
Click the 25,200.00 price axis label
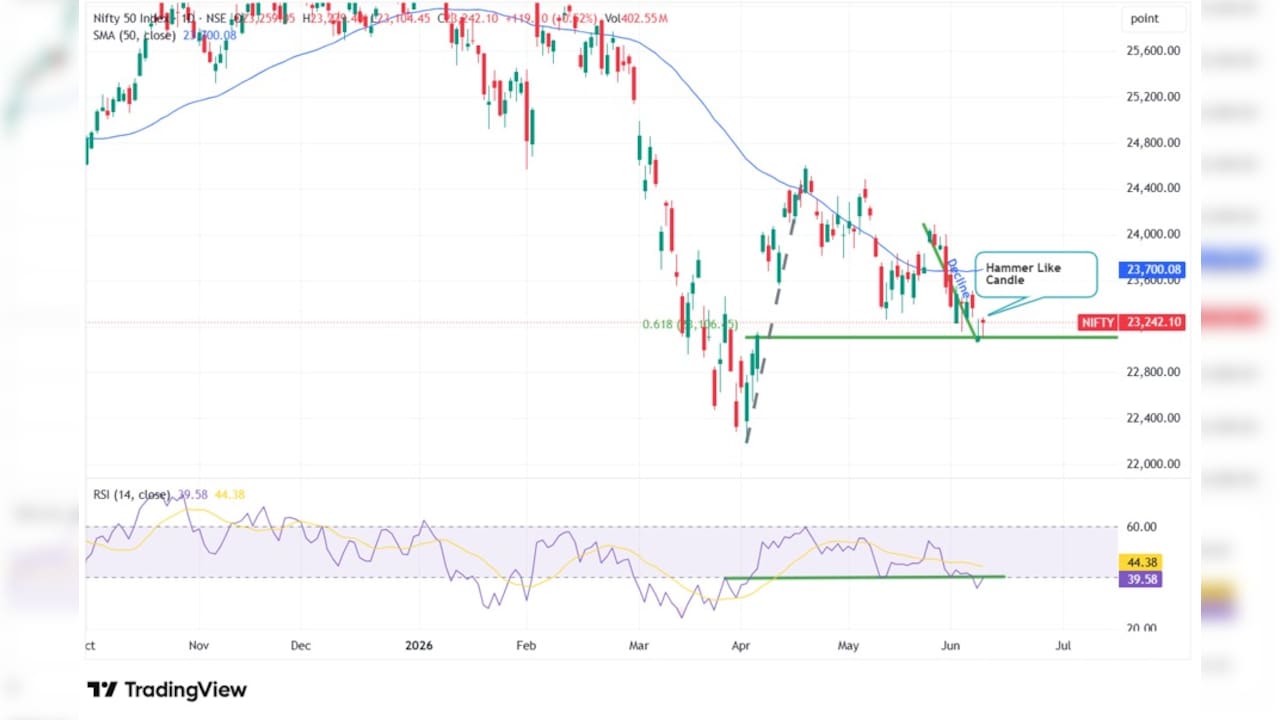click(1154, 97)
